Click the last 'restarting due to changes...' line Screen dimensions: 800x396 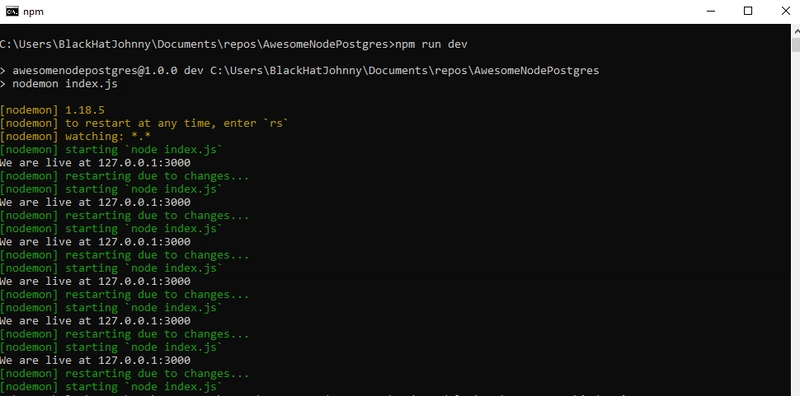point(124,374)
